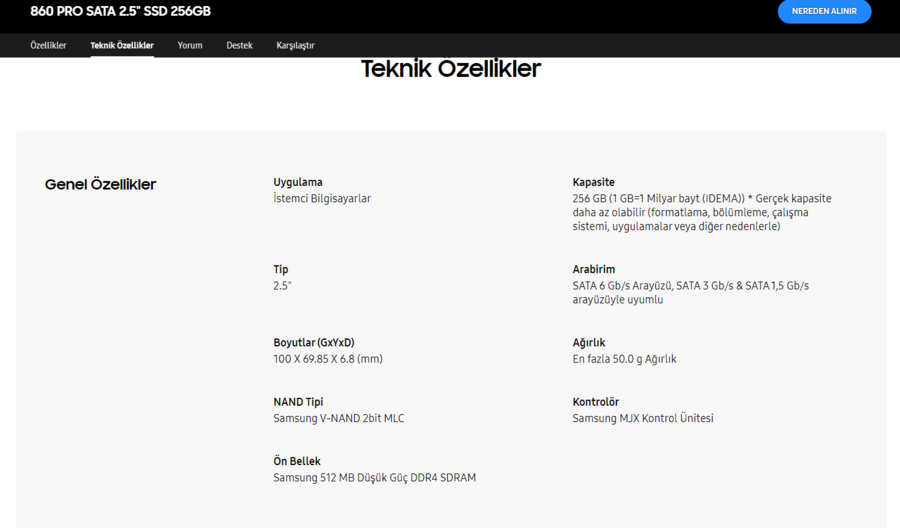900x528 pixels.
Task: Click the Ön Bellek label
Action: 297,461
